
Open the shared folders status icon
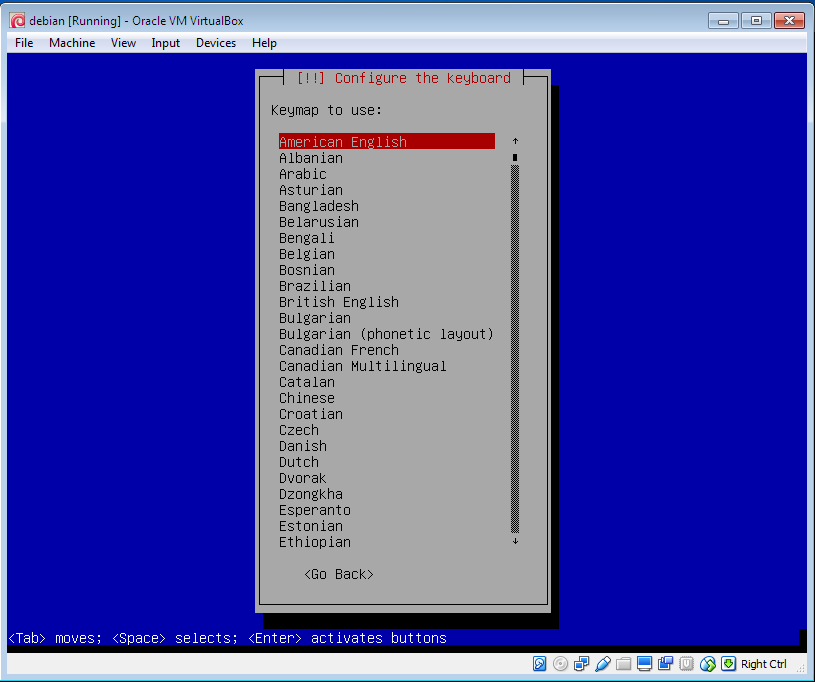tap(623, 664)
